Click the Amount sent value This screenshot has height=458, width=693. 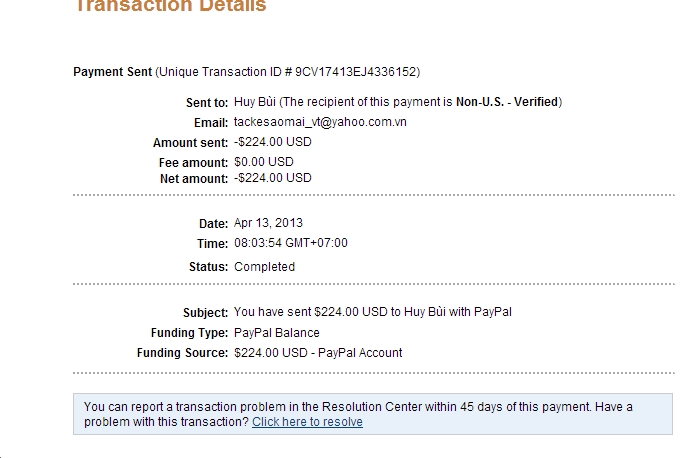[x=272, y=142]
